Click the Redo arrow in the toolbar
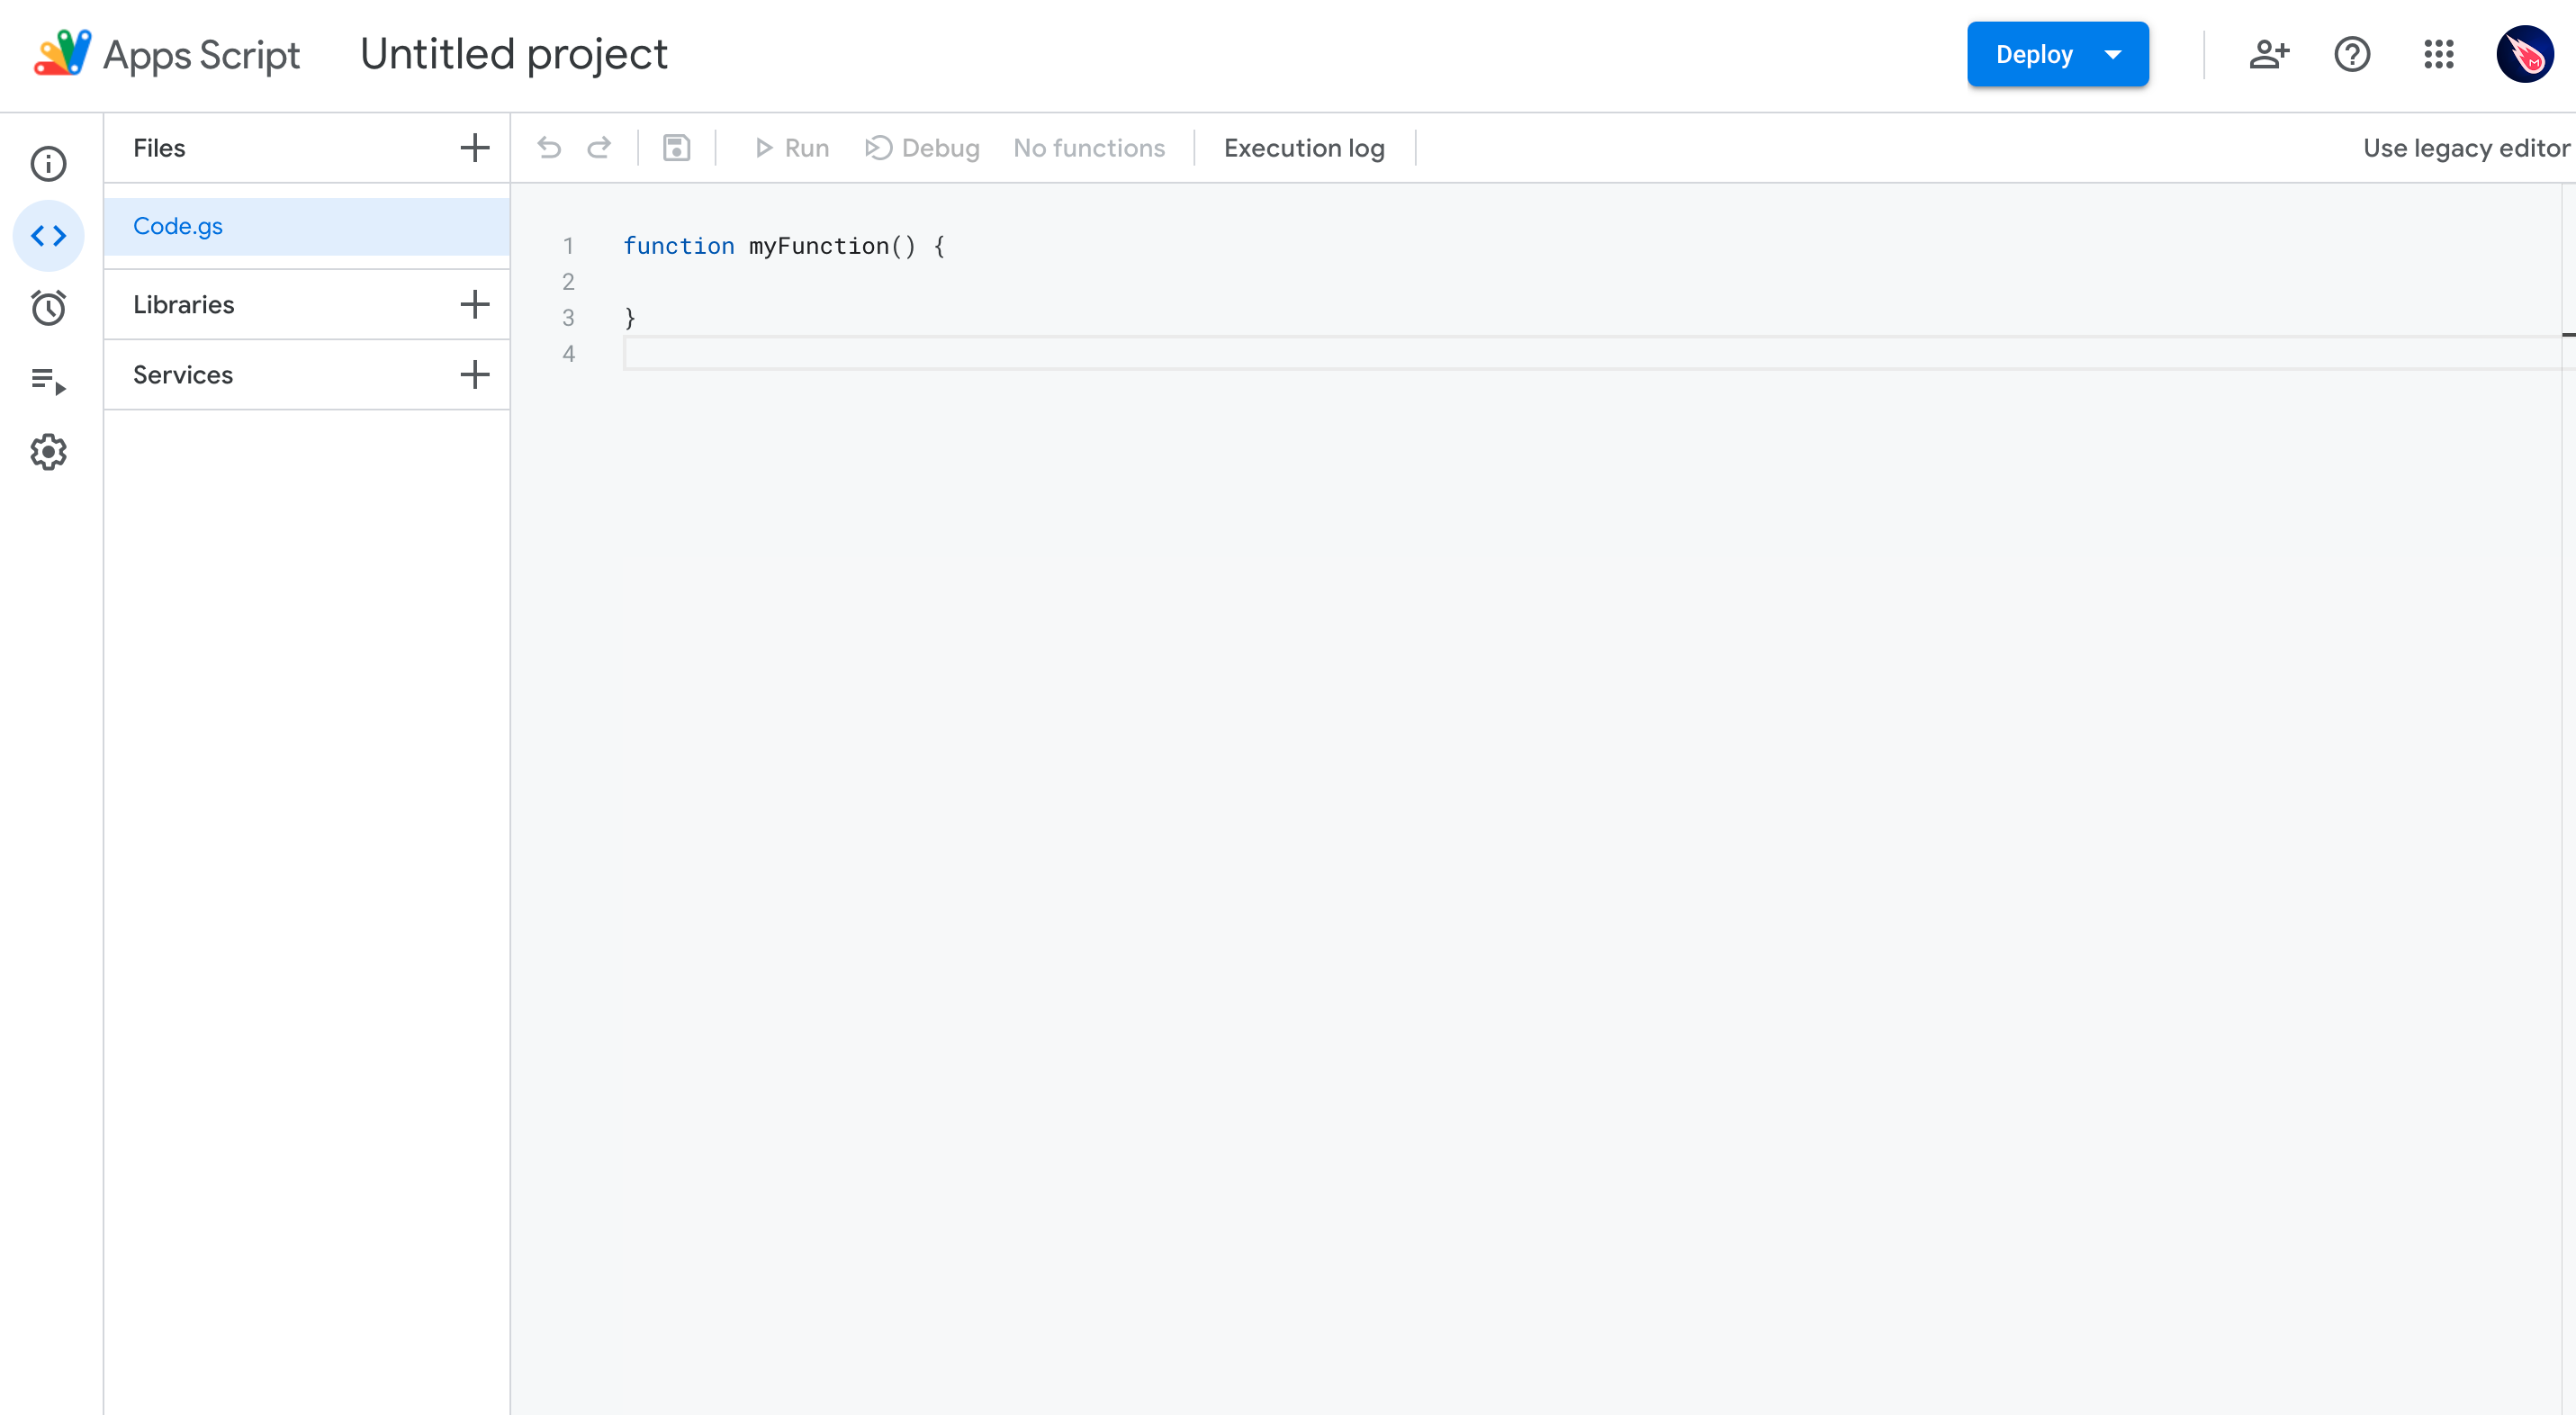This screenshot has height=1415, width=2576. tap(599, 148)
